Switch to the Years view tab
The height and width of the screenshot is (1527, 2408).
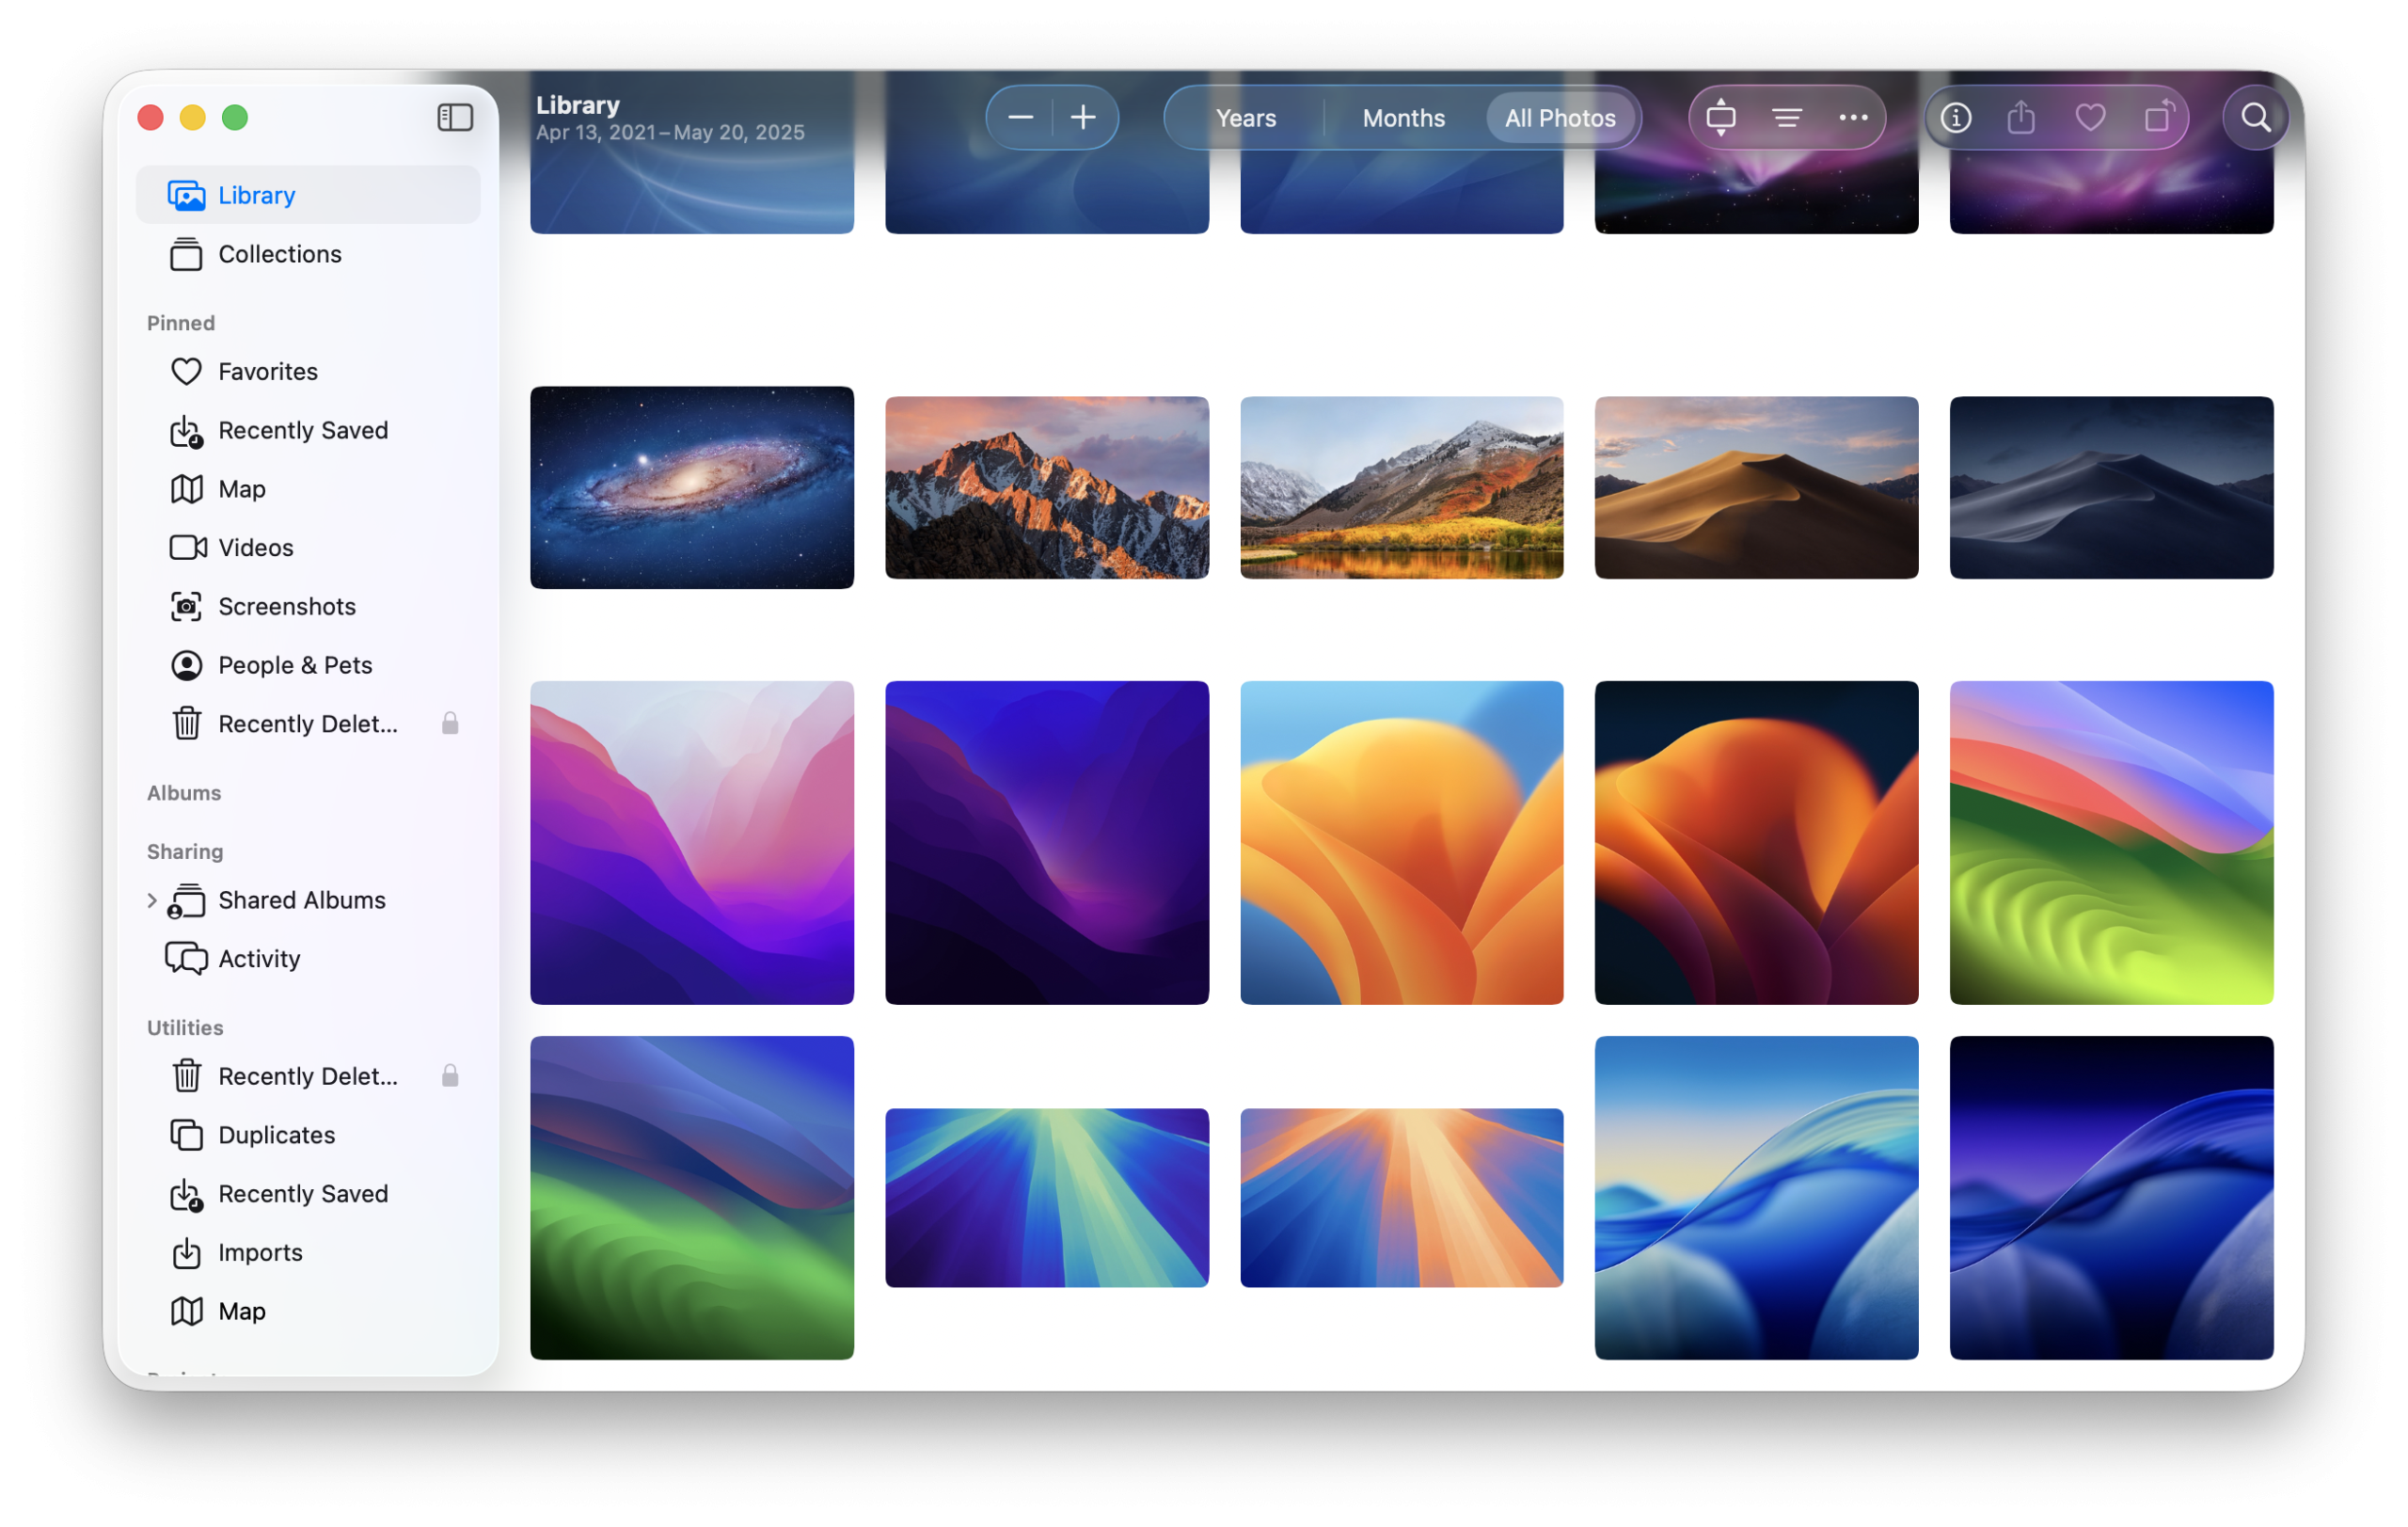(x=1245, y=118)
